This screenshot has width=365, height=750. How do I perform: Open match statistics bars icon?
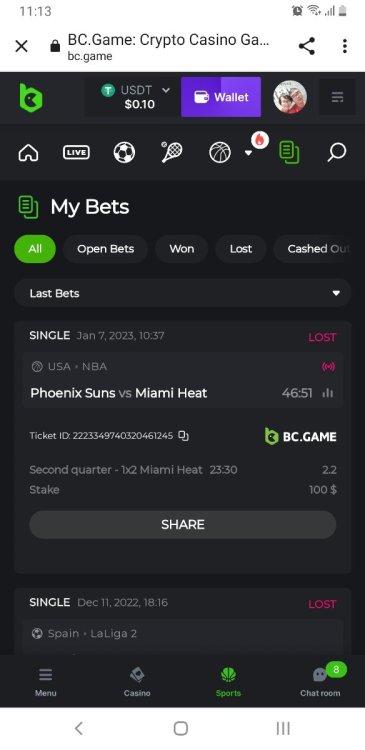328,393
